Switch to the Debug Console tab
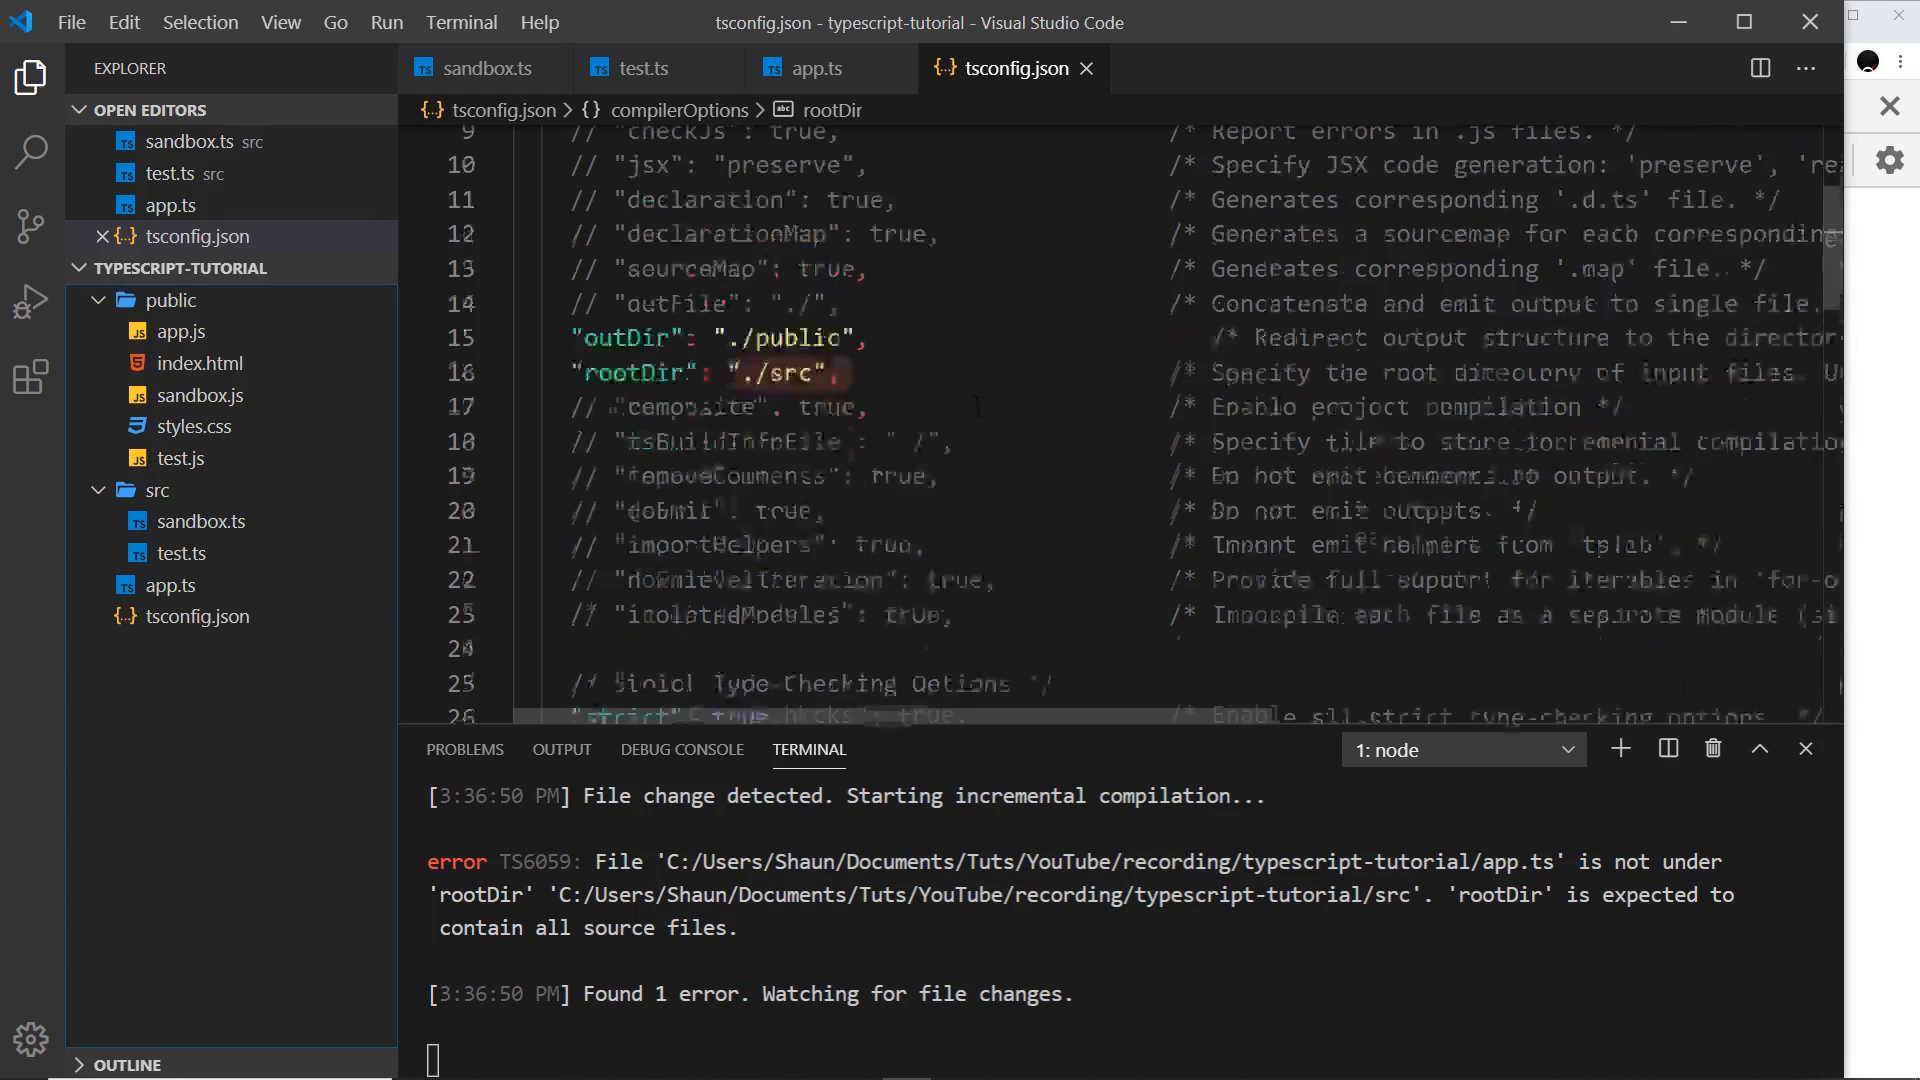This screenshot has height=1080, width=1920. point(682,749)
